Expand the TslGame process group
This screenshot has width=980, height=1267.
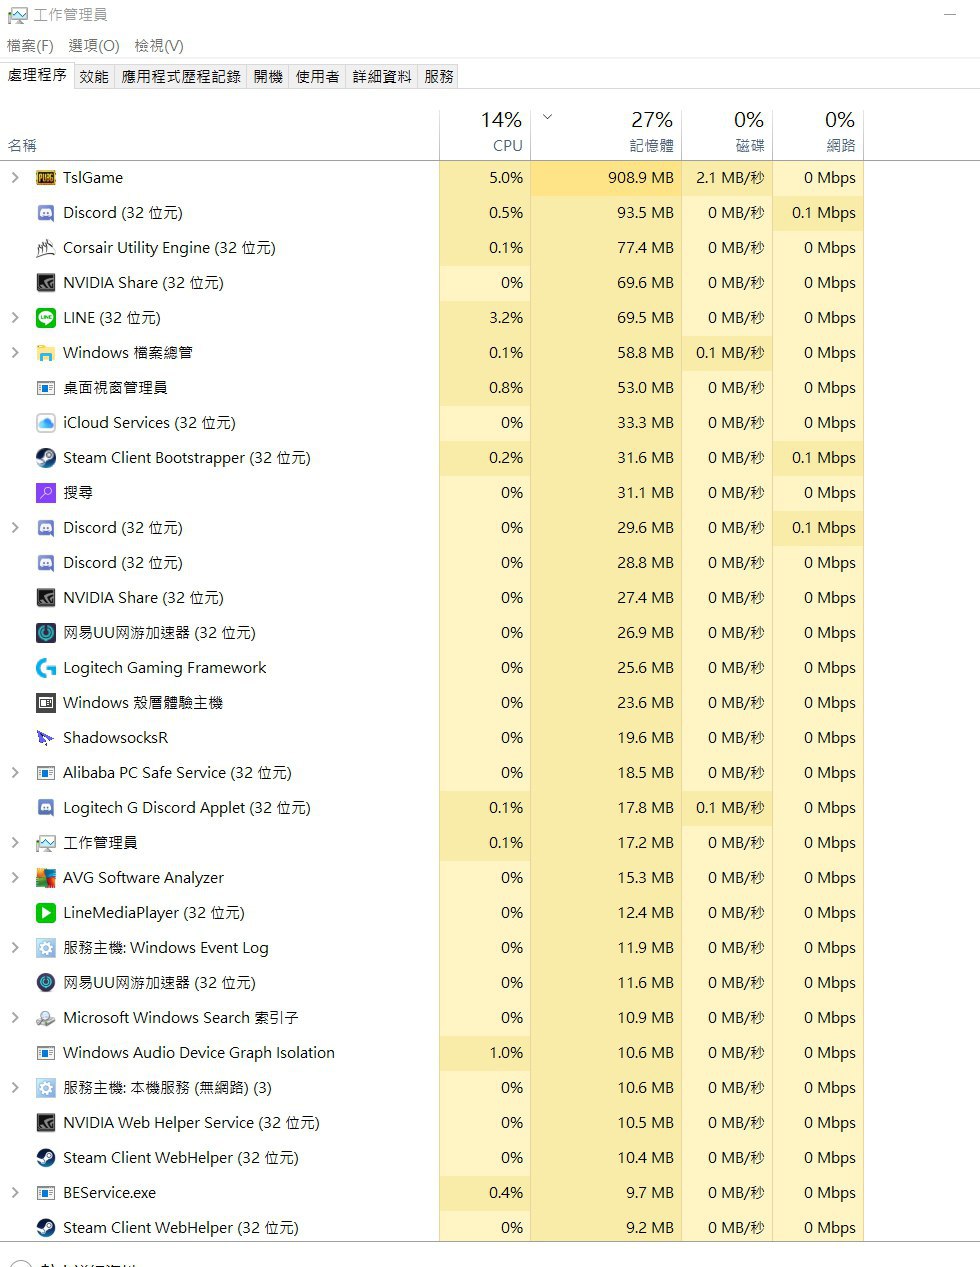coord(15,178)
